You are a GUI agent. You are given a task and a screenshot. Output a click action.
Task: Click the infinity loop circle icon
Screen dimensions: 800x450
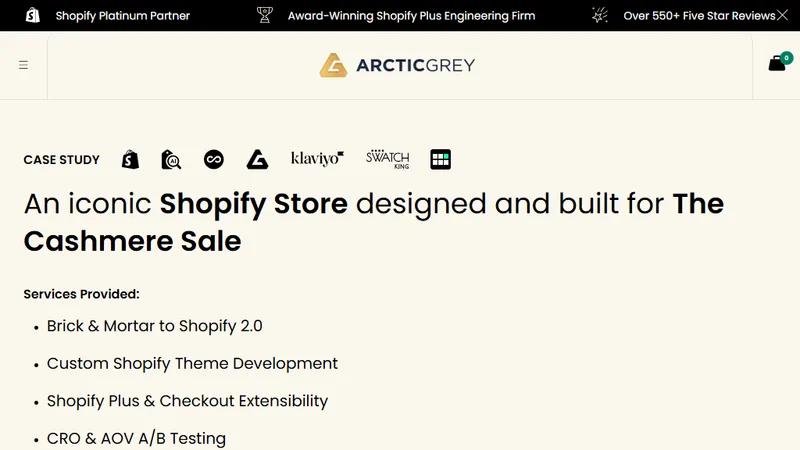coord(214,159)
